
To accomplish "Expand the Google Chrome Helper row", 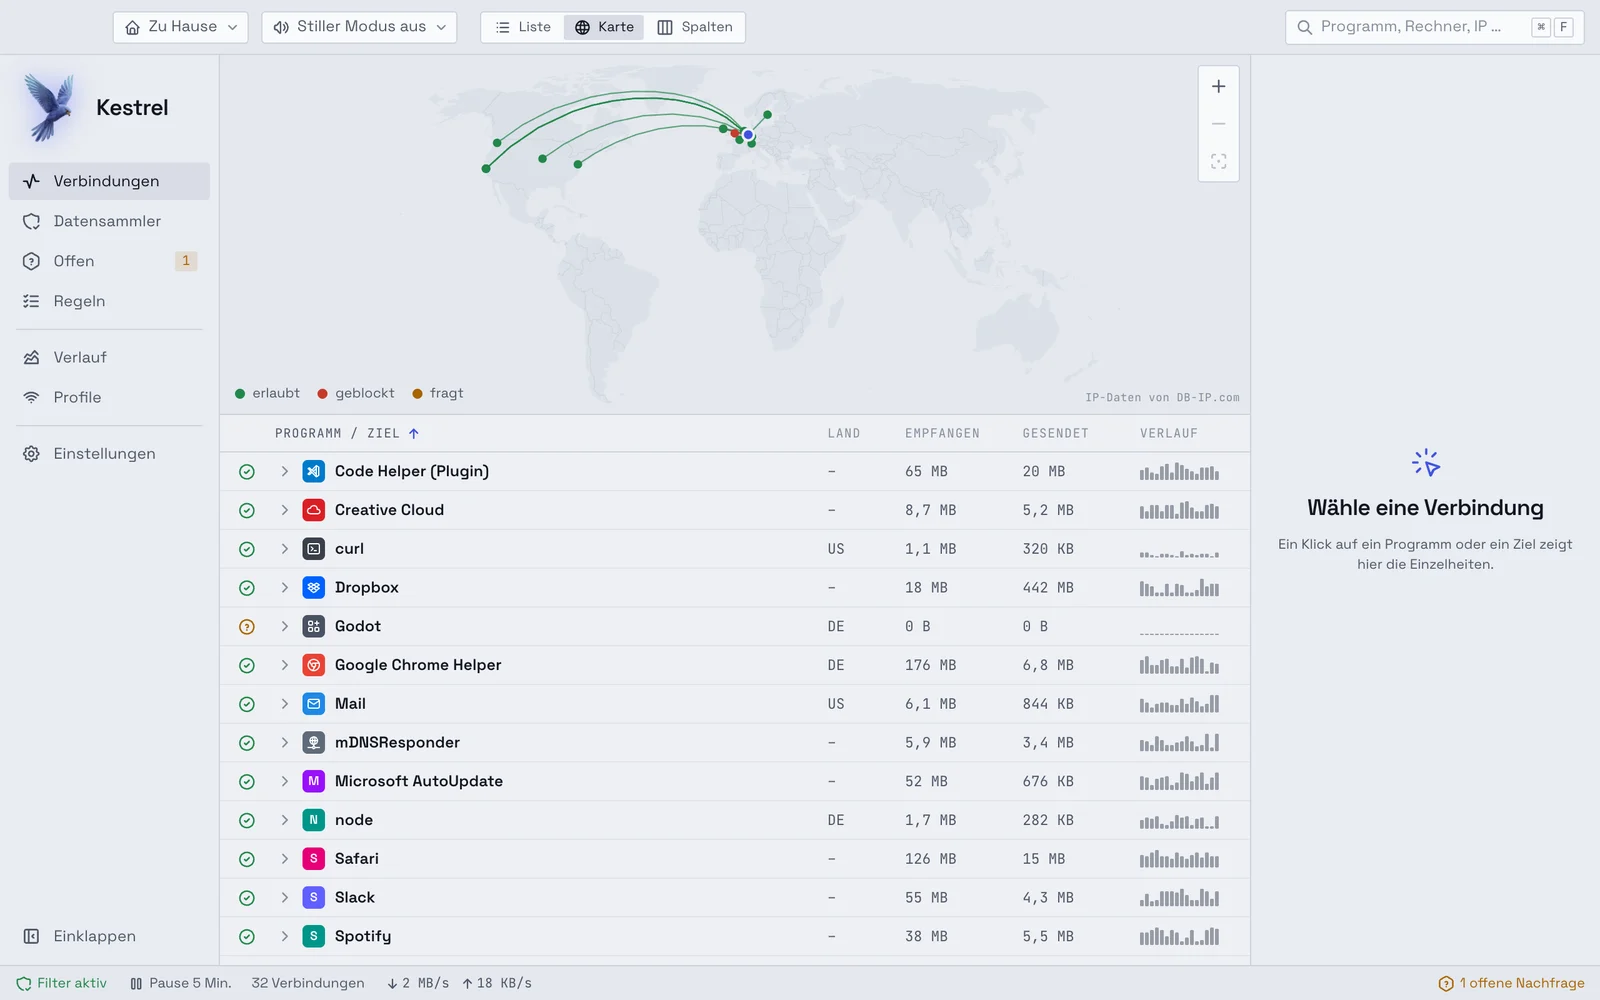I will click(x=284, y=665).
